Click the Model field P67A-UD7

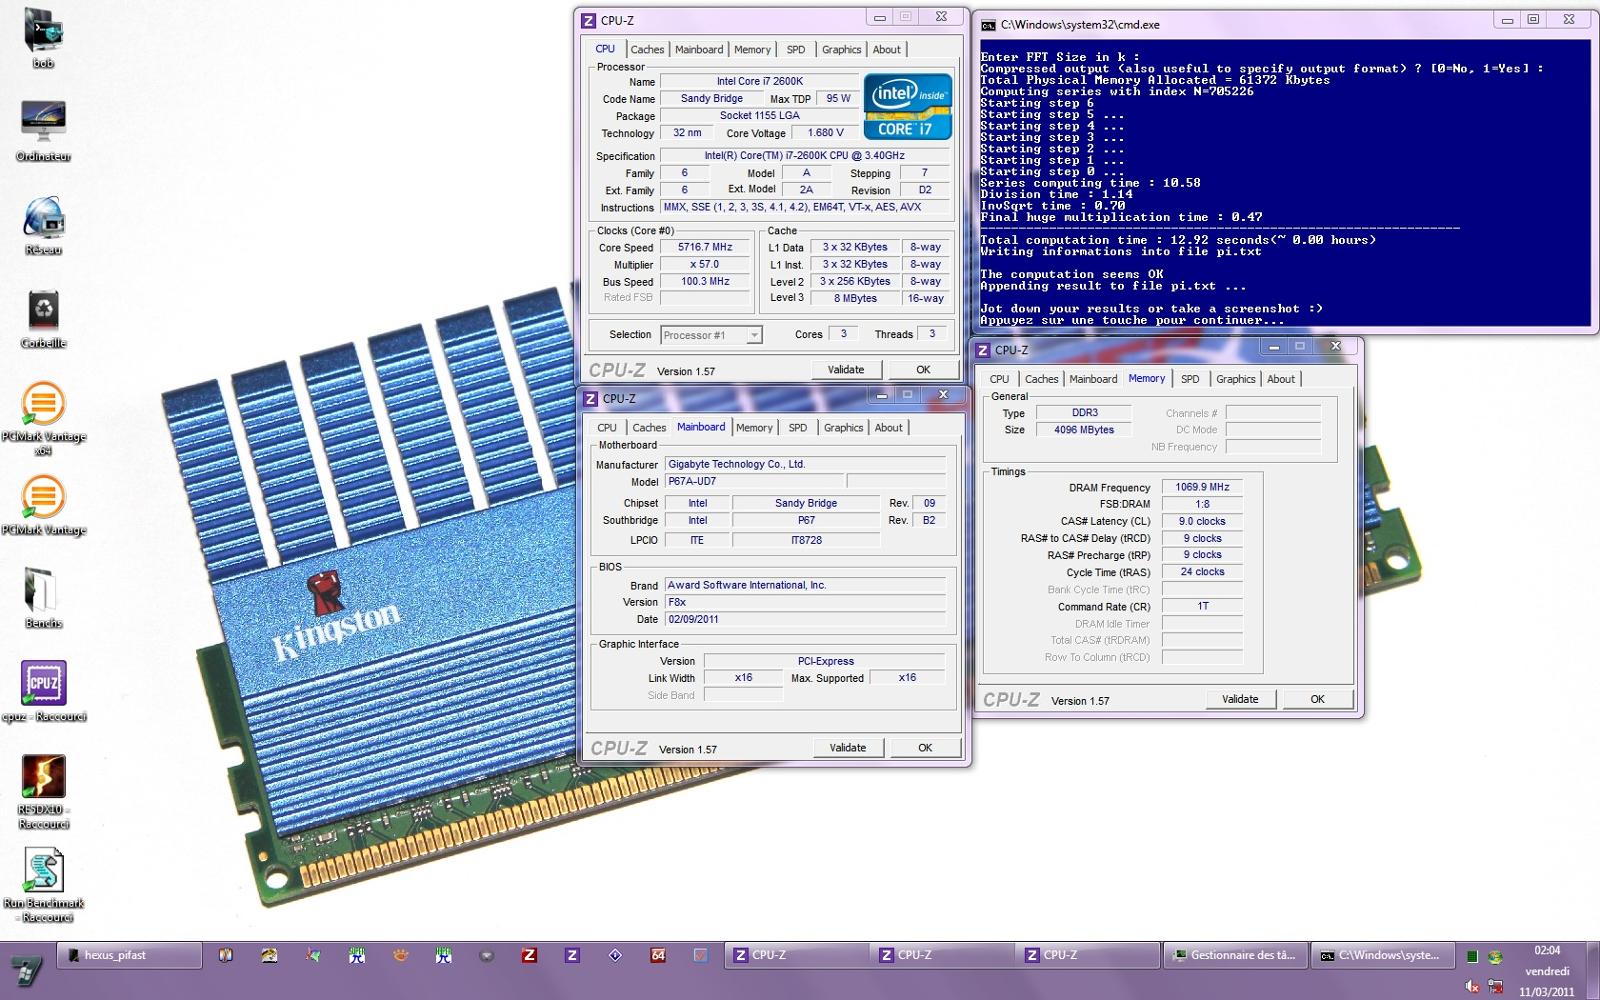click(755, 481)
